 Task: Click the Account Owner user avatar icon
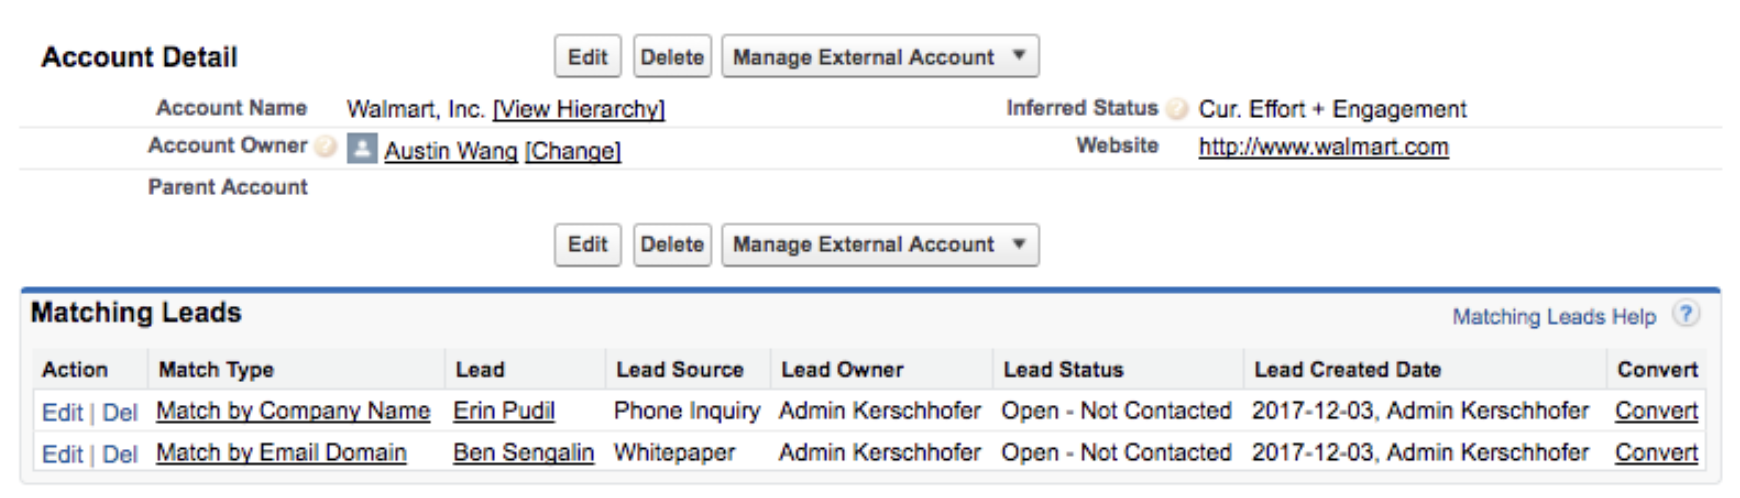361,149
